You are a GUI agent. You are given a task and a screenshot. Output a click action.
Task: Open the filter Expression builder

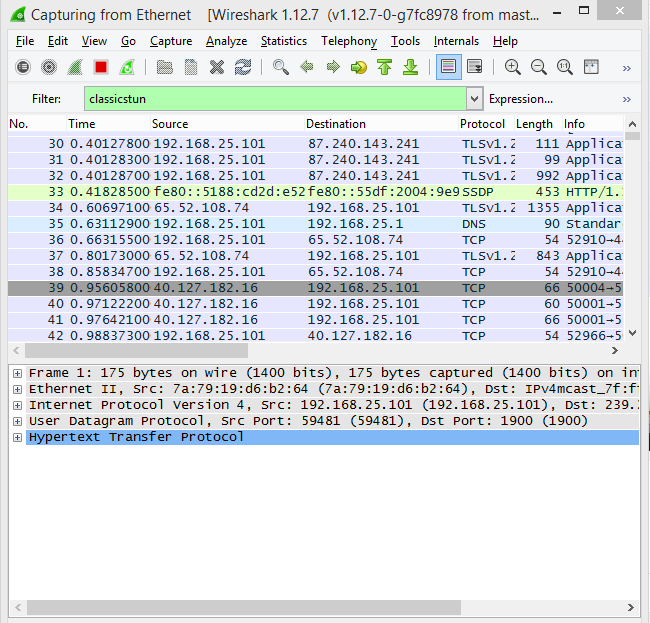coord(521,99)
